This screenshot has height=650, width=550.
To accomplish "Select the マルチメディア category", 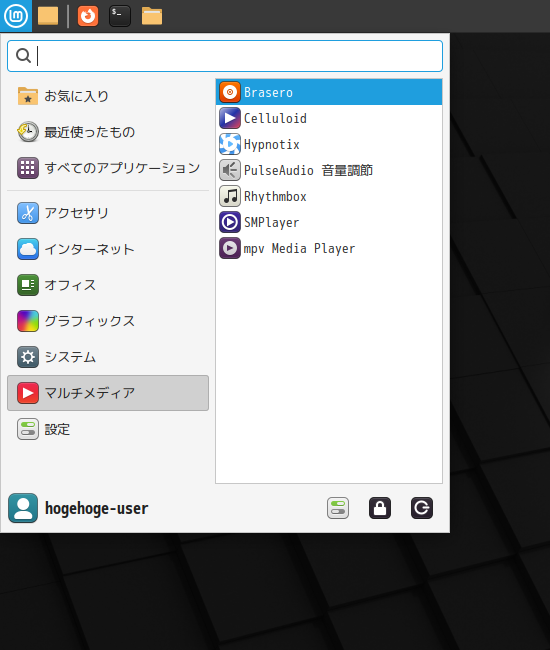I will tap(108, 393).
